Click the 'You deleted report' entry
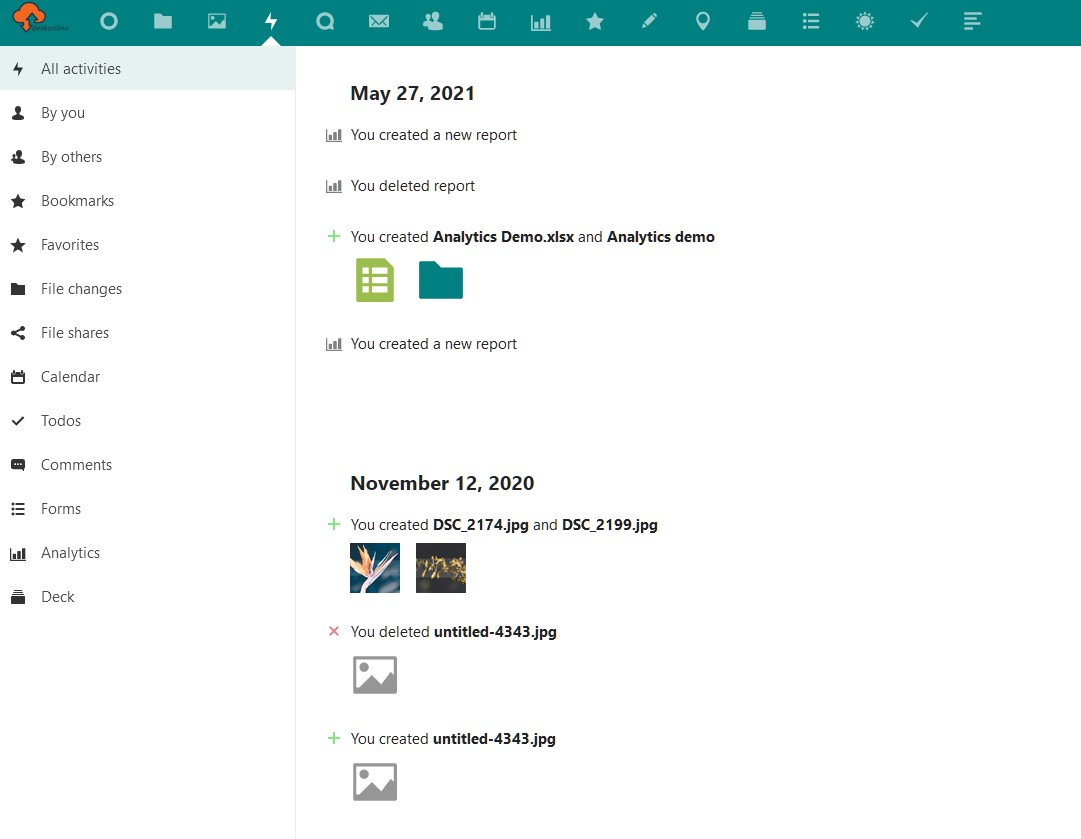The height and width of the screenshot is (839, 1081). (412, 185)
